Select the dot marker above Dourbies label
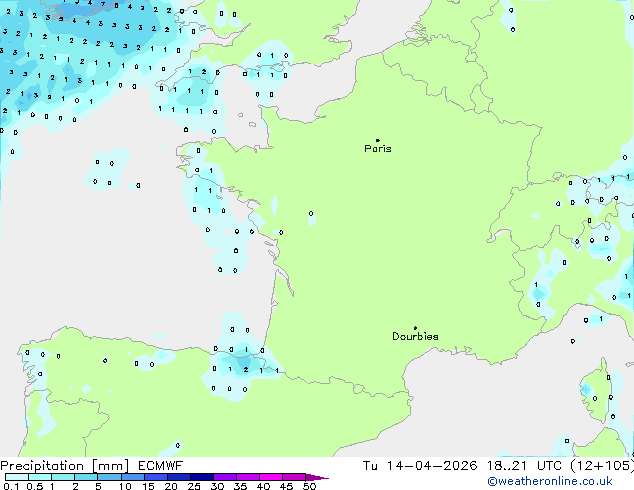The image size is (634, 490). (415, 328)
